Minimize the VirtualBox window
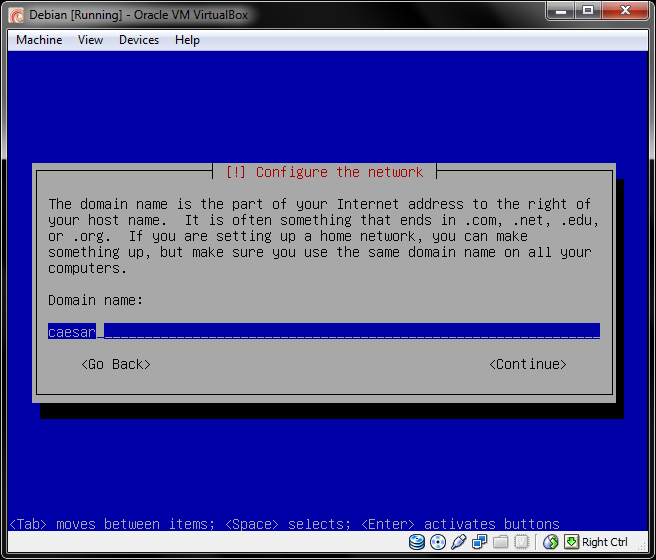The width and height of the screenshot is (656, 560). click(561, 10)
